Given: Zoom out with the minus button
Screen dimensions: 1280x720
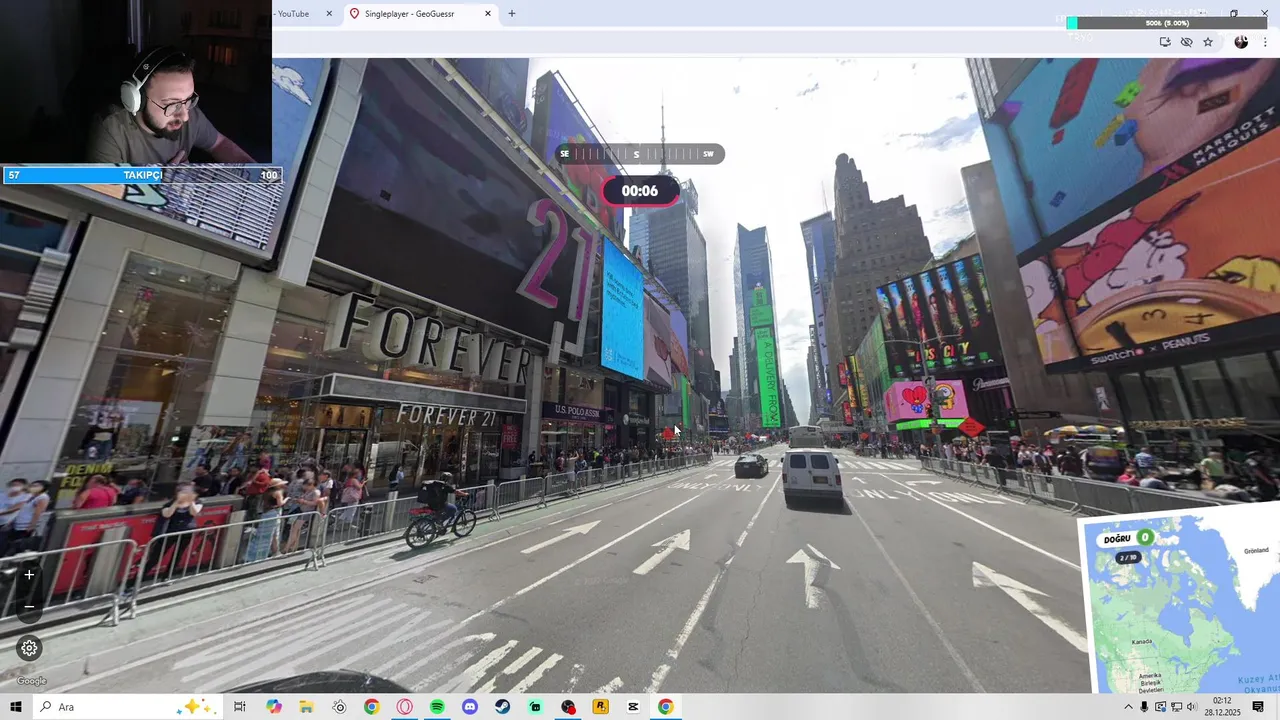Looking at the screenshot, I should [x=29, y=606].
